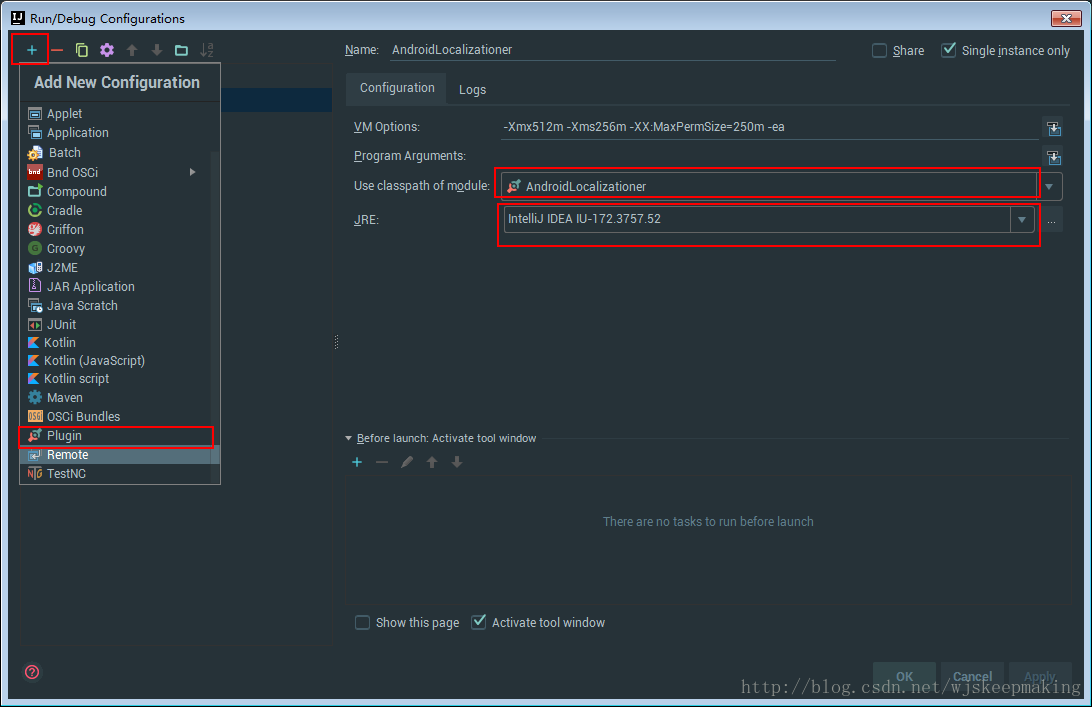Expand the Program Arguments editor icon

1054,157
